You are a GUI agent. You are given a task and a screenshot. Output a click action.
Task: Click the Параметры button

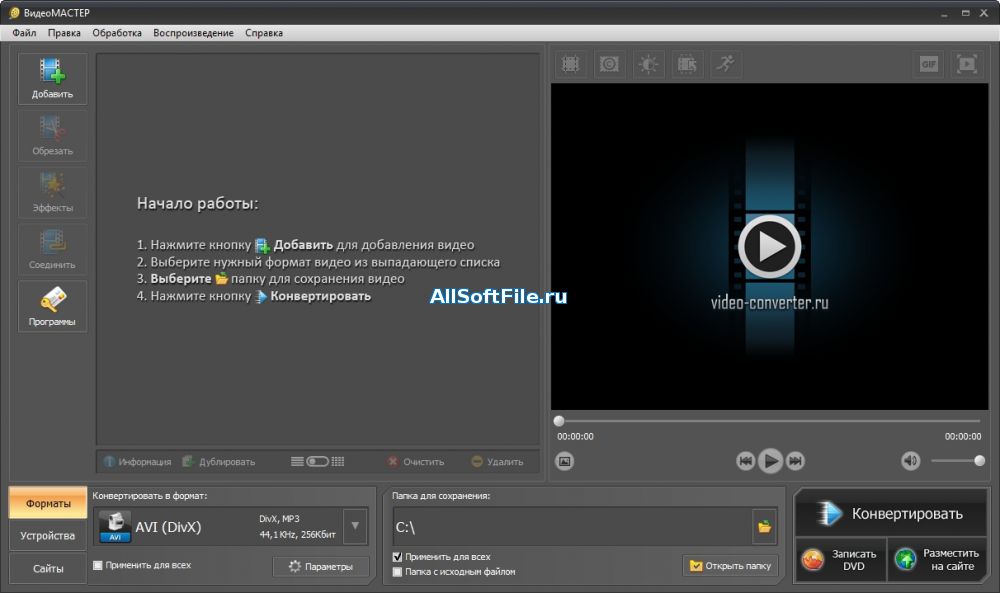(321, 566)
